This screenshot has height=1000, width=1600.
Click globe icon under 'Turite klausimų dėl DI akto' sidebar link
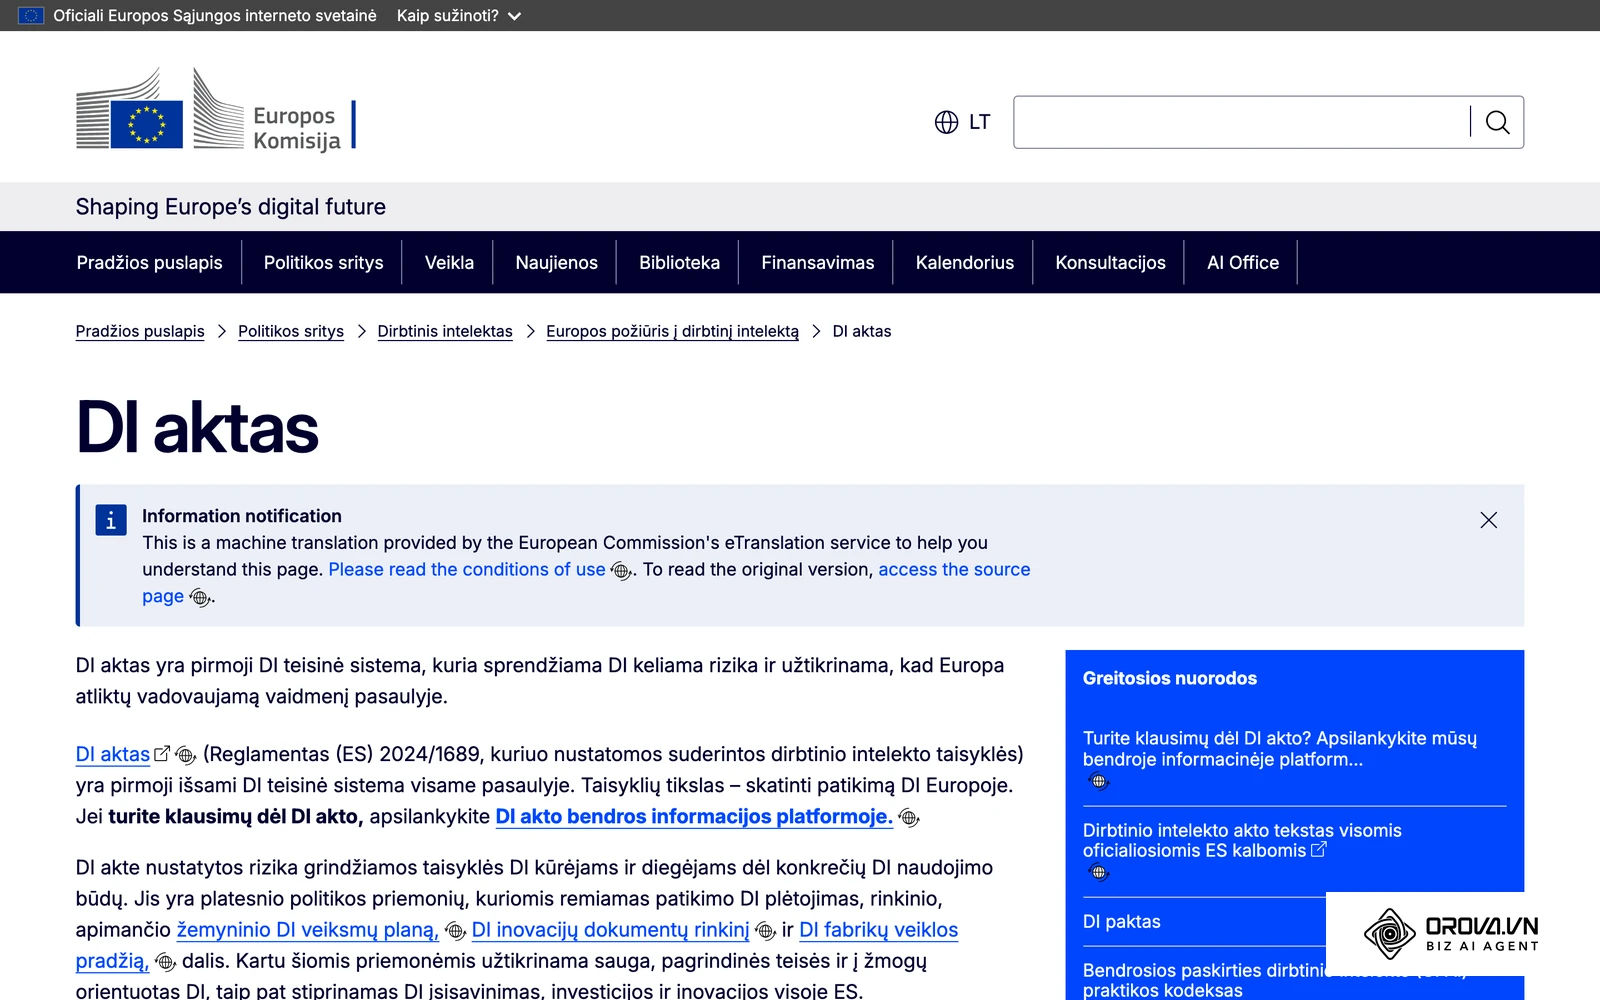[x=1099, y=781]
